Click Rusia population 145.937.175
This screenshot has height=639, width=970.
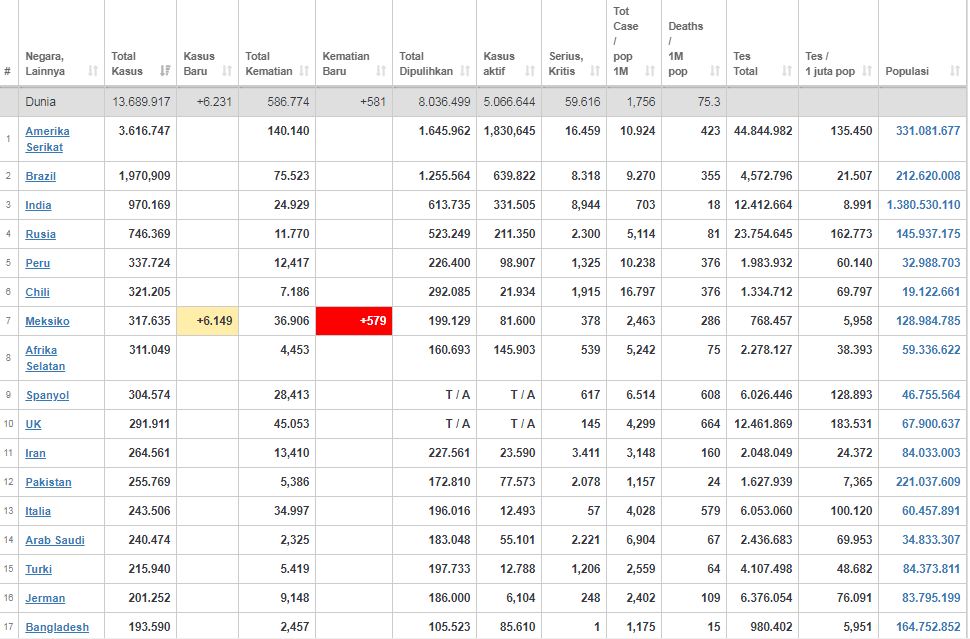pos(928,234)
